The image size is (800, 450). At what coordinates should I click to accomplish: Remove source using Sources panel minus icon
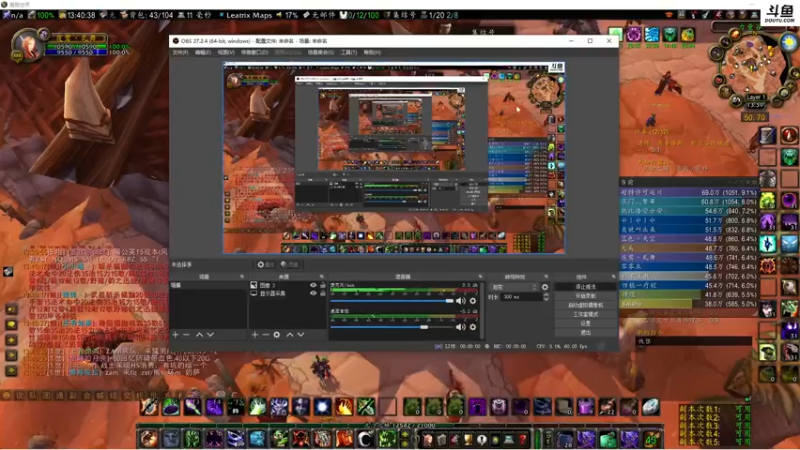point(265,335)
